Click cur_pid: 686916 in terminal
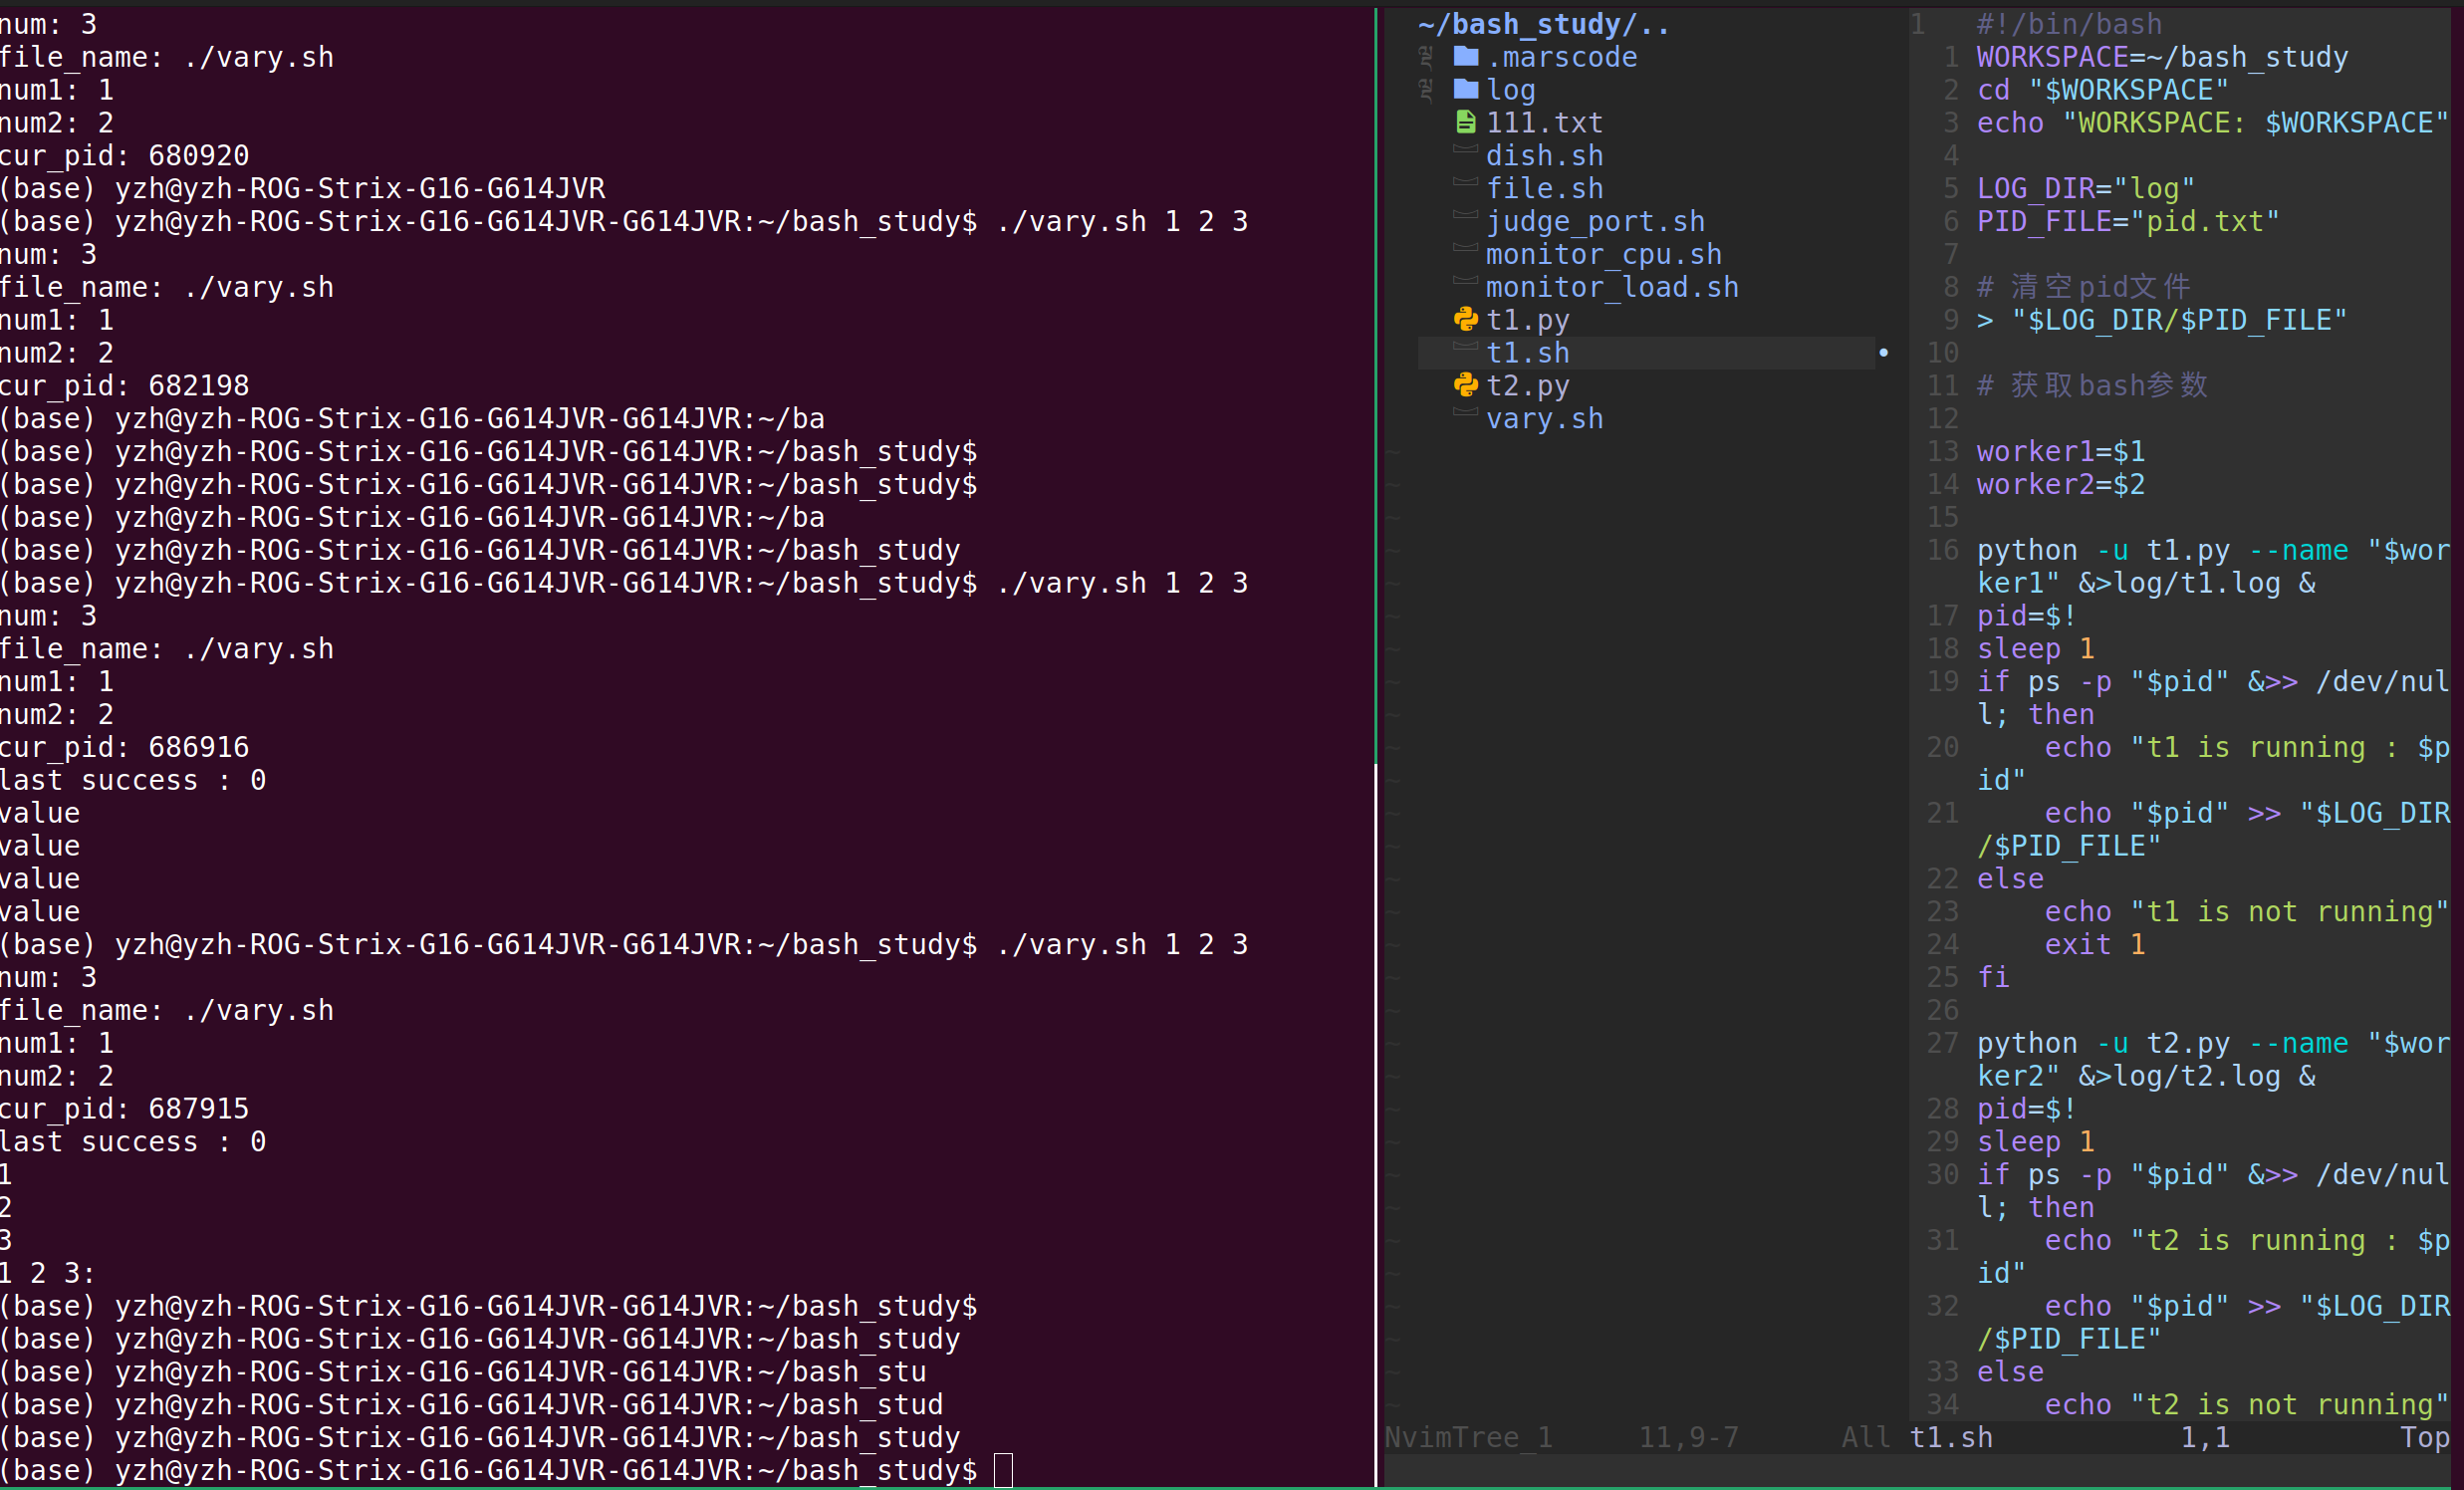Viewport: 2464px width, 1490px height. 124,748
